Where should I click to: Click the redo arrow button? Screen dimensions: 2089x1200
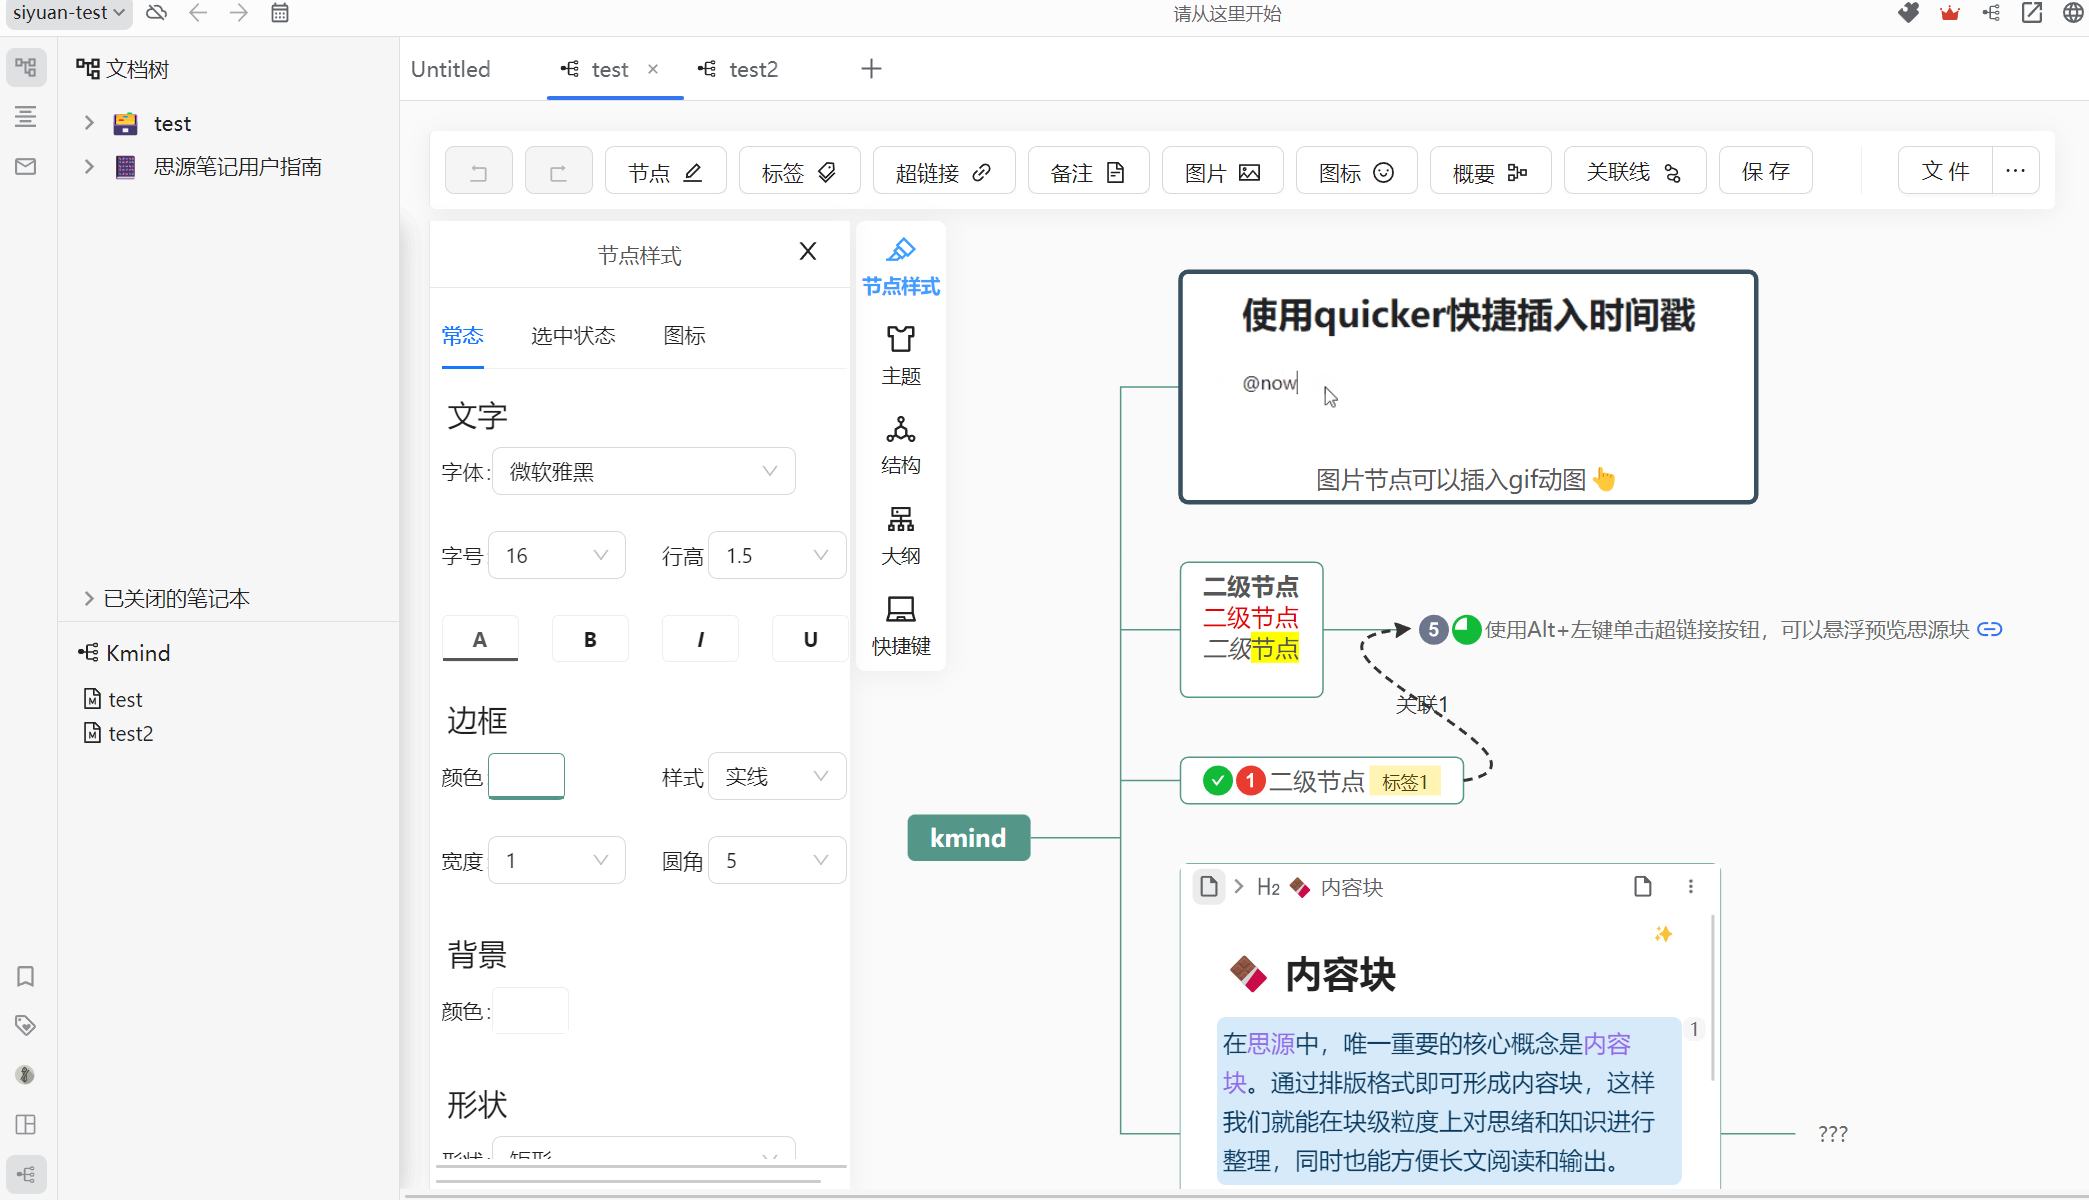pos(558,172)
